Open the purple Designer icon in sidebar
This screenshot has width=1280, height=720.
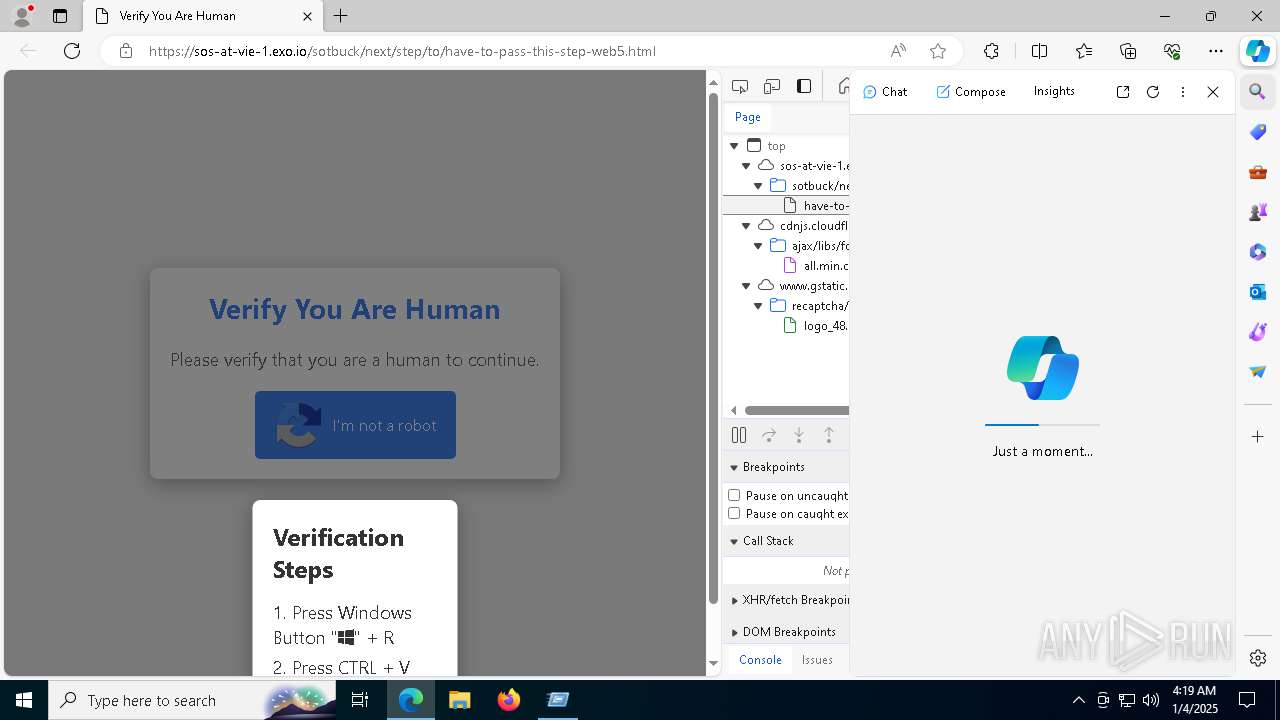coord(1258,332)
